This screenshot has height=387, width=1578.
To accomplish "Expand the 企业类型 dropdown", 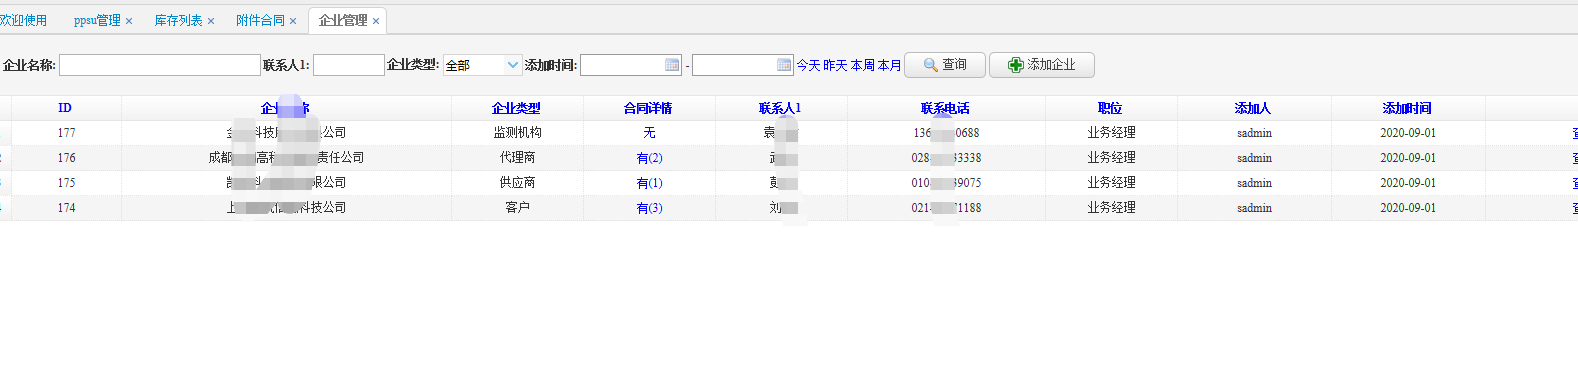I will (482, 65).
